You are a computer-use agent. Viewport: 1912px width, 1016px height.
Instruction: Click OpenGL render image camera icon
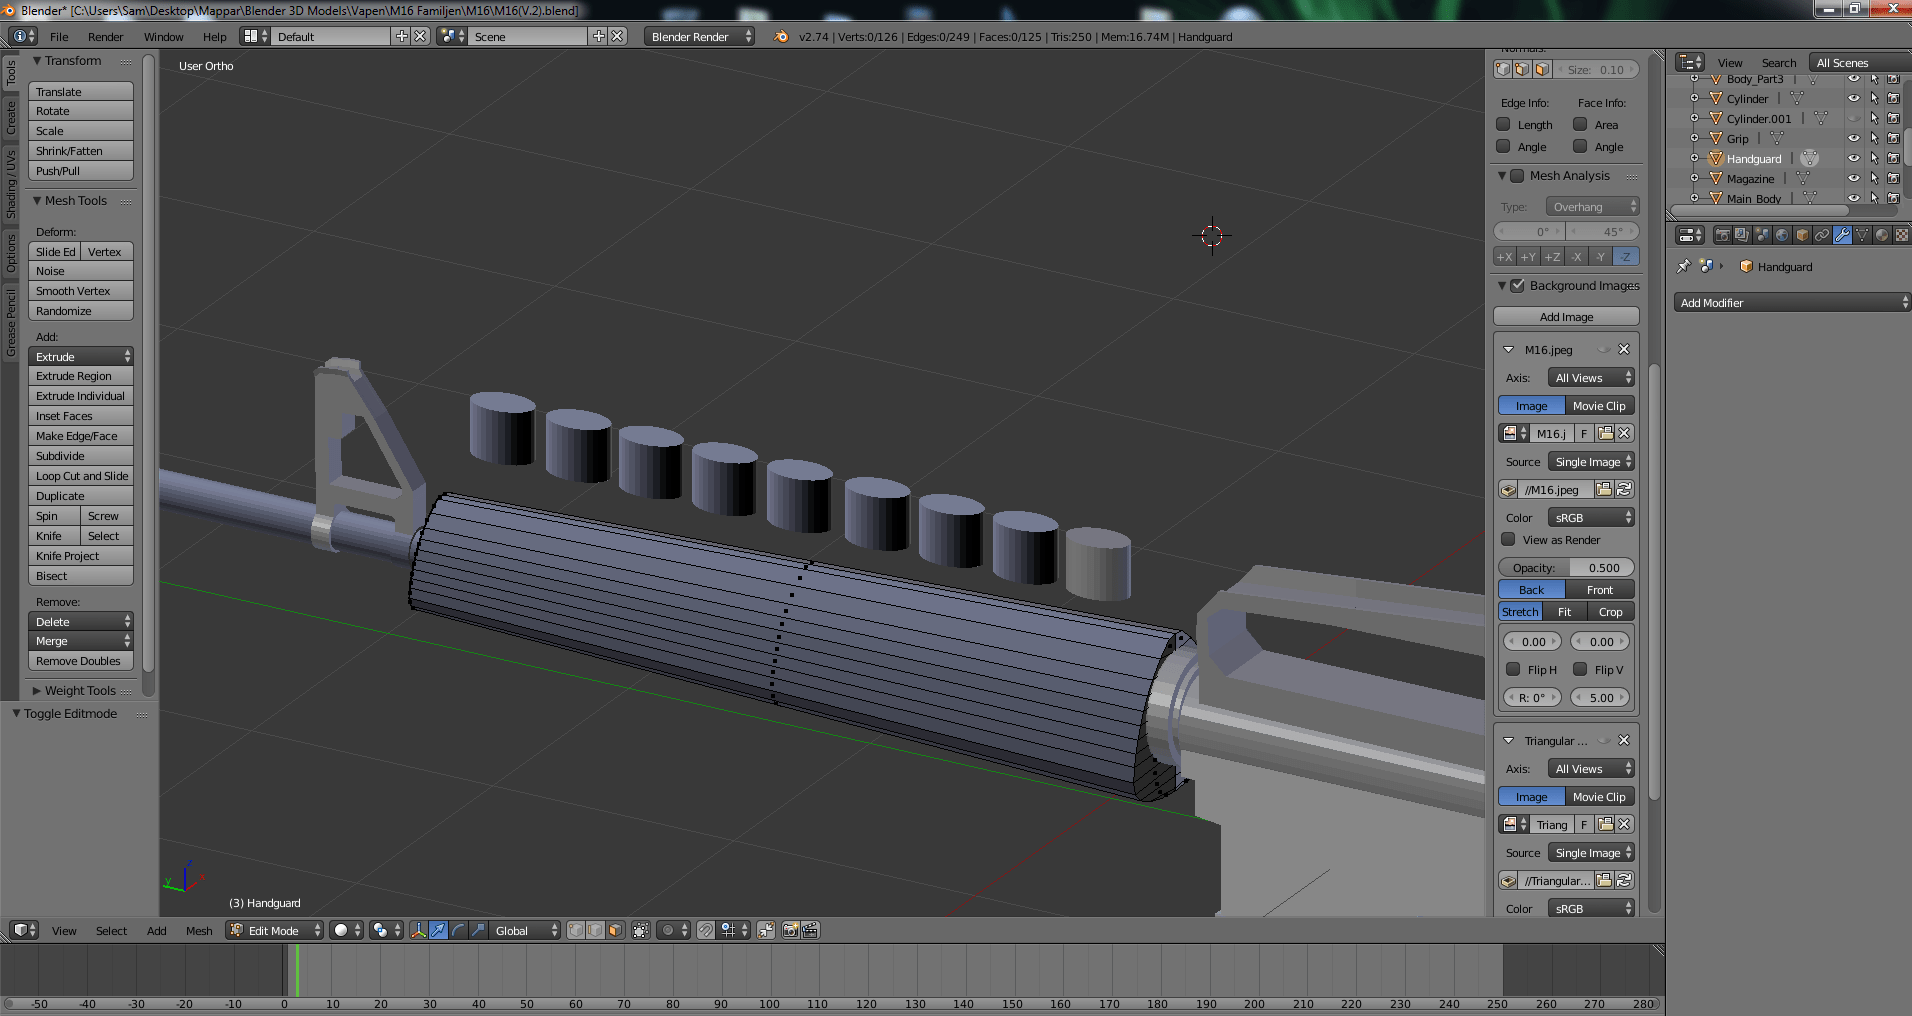790,930
